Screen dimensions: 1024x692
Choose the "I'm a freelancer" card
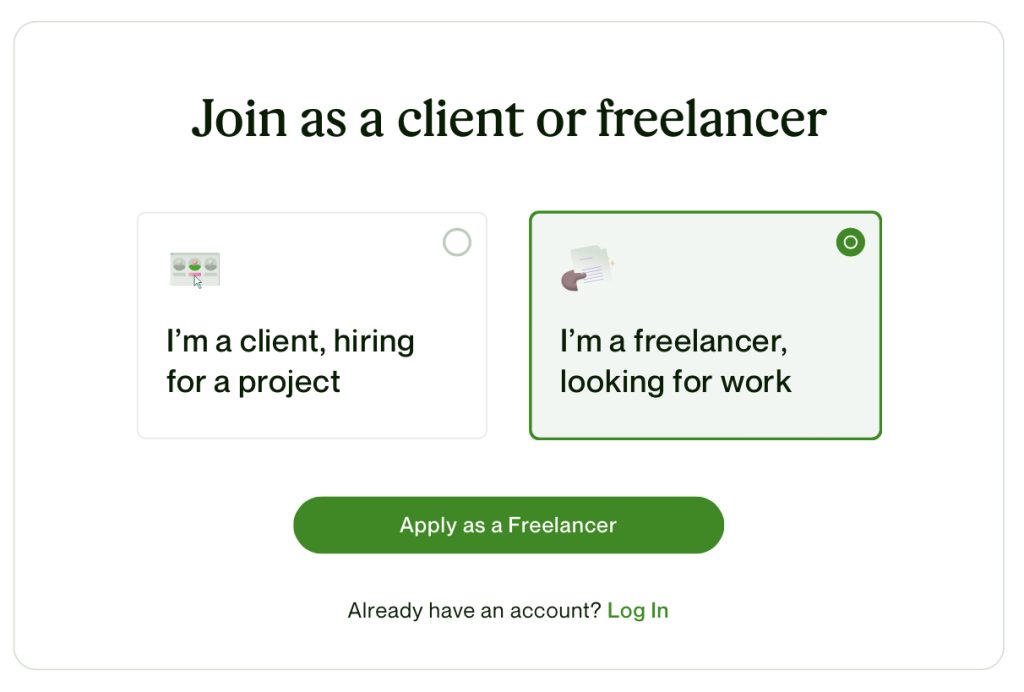705,326
